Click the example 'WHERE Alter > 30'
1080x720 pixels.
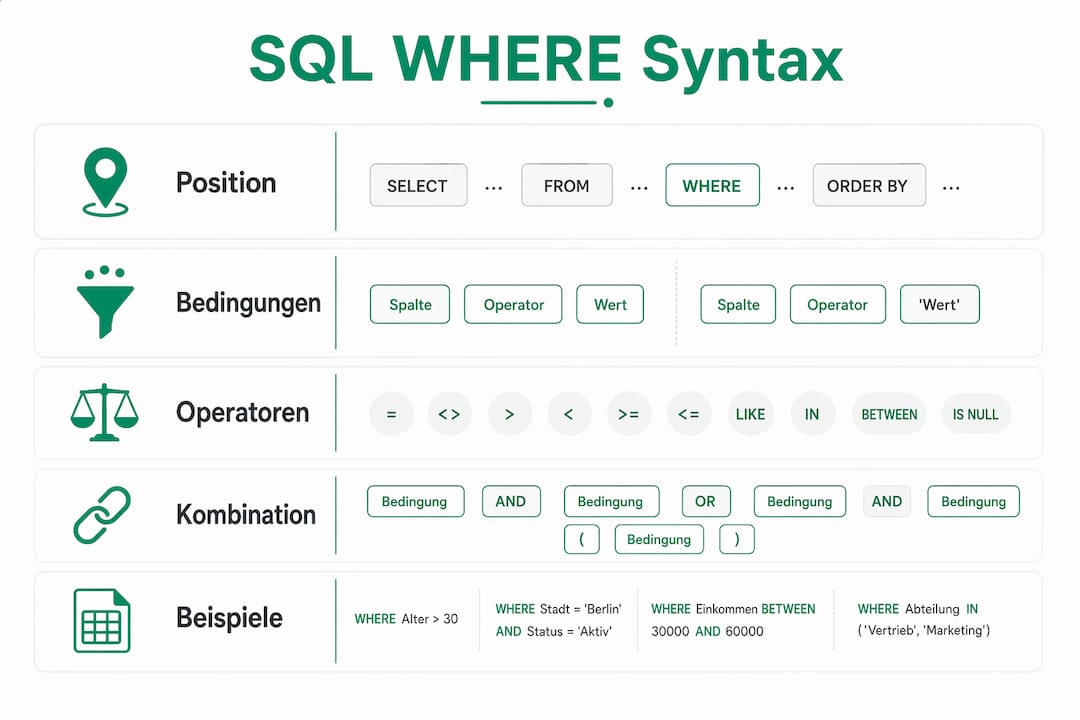[406, 619]
